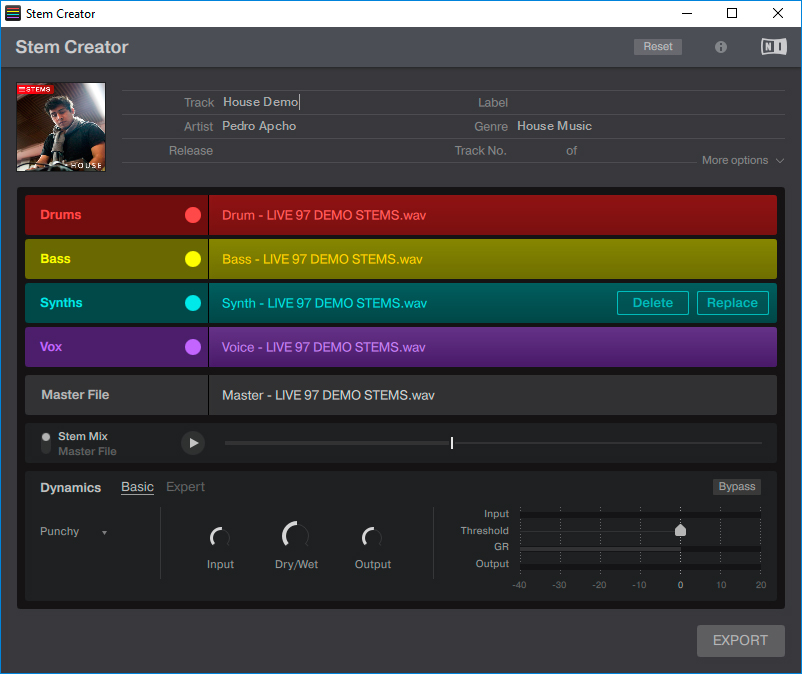The width and height of the screenshot is (802, 674).
Task: Switch to the Expert dynamics tab
Action: point(185,487)
